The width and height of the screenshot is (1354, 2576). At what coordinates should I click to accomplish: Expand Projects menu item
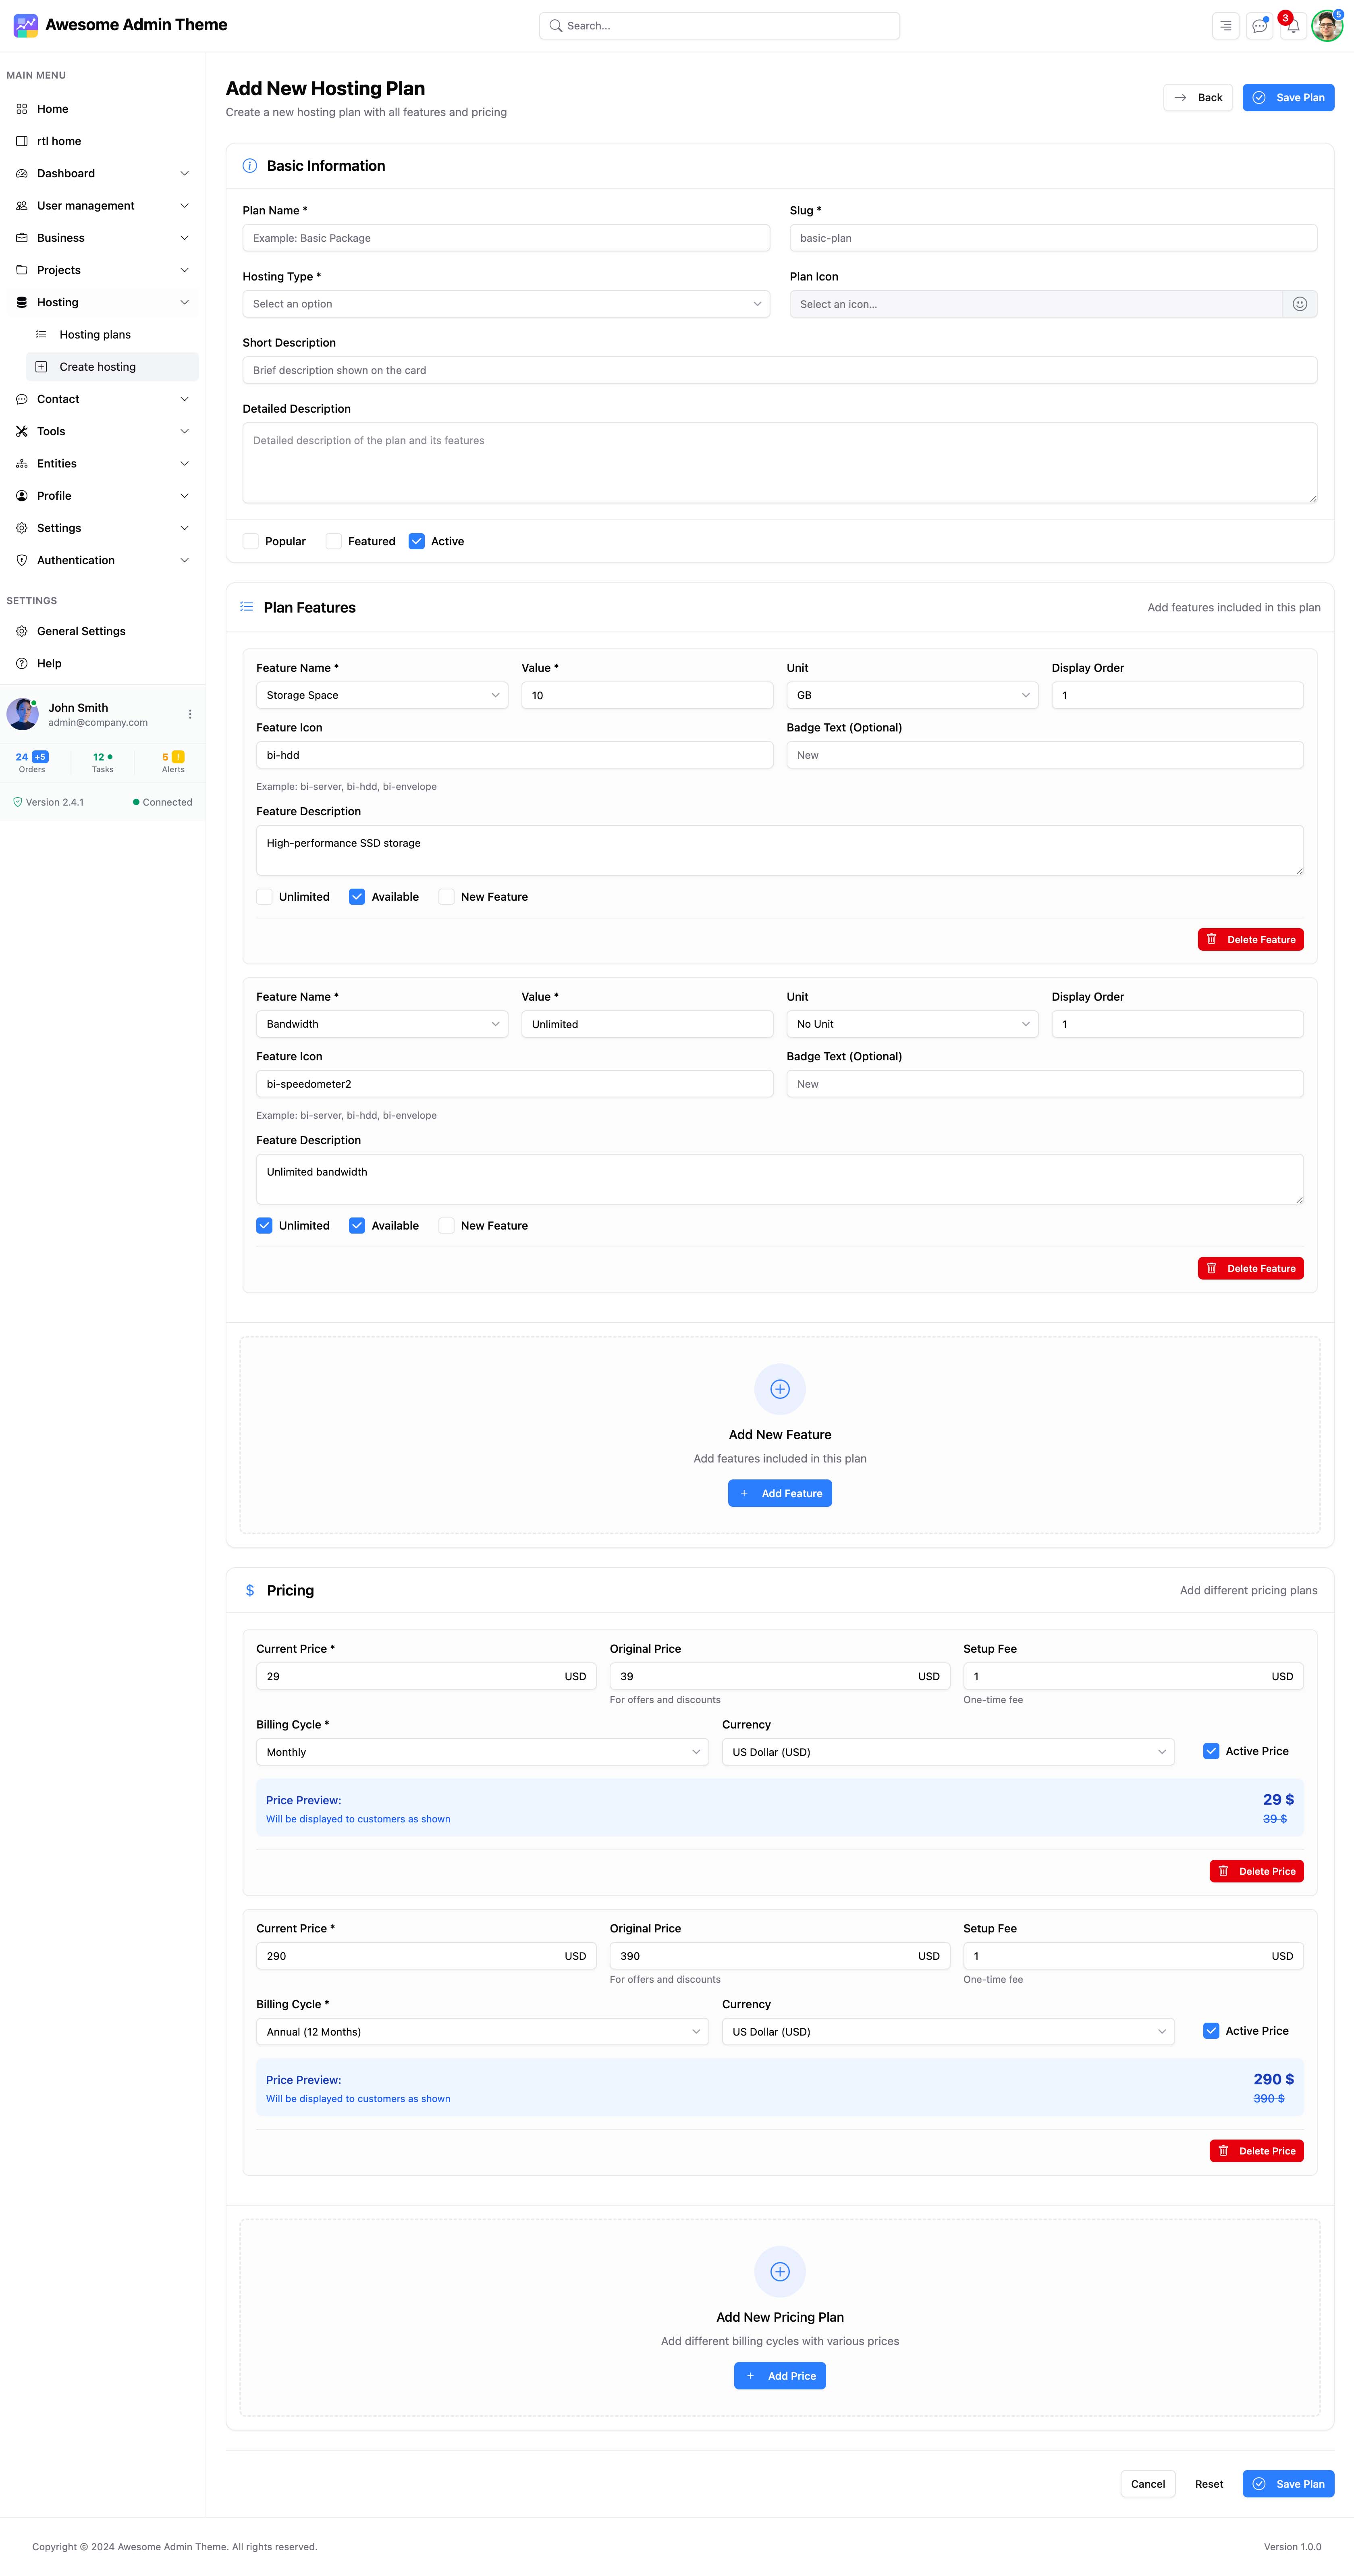[103, 270]
